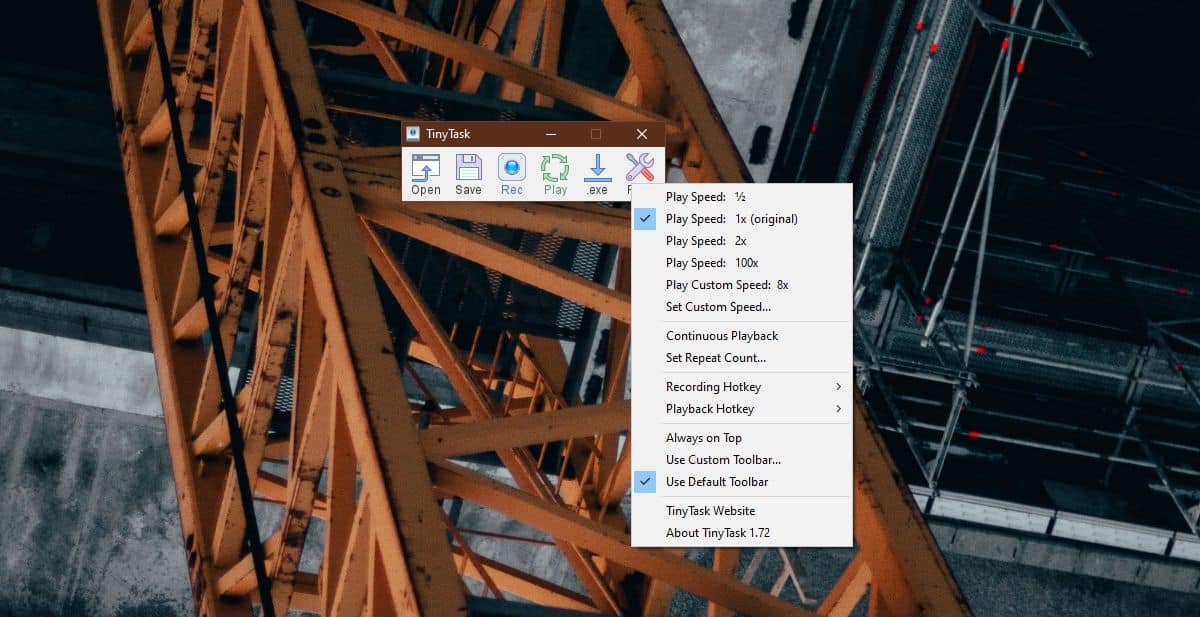Save the current recording
The width and height of the screenshot is (1200, 617).
[468, 170]
